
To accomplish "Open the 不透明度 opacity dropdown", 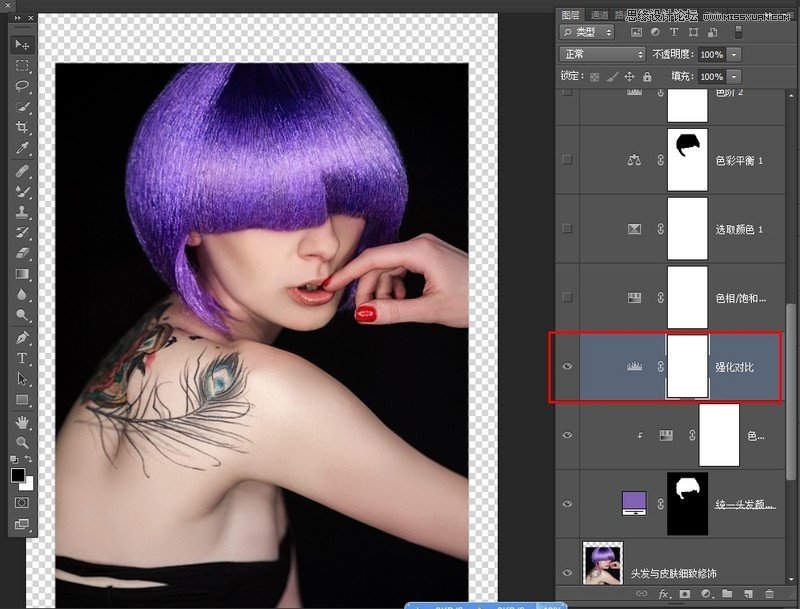I will (x=732, y=53).
